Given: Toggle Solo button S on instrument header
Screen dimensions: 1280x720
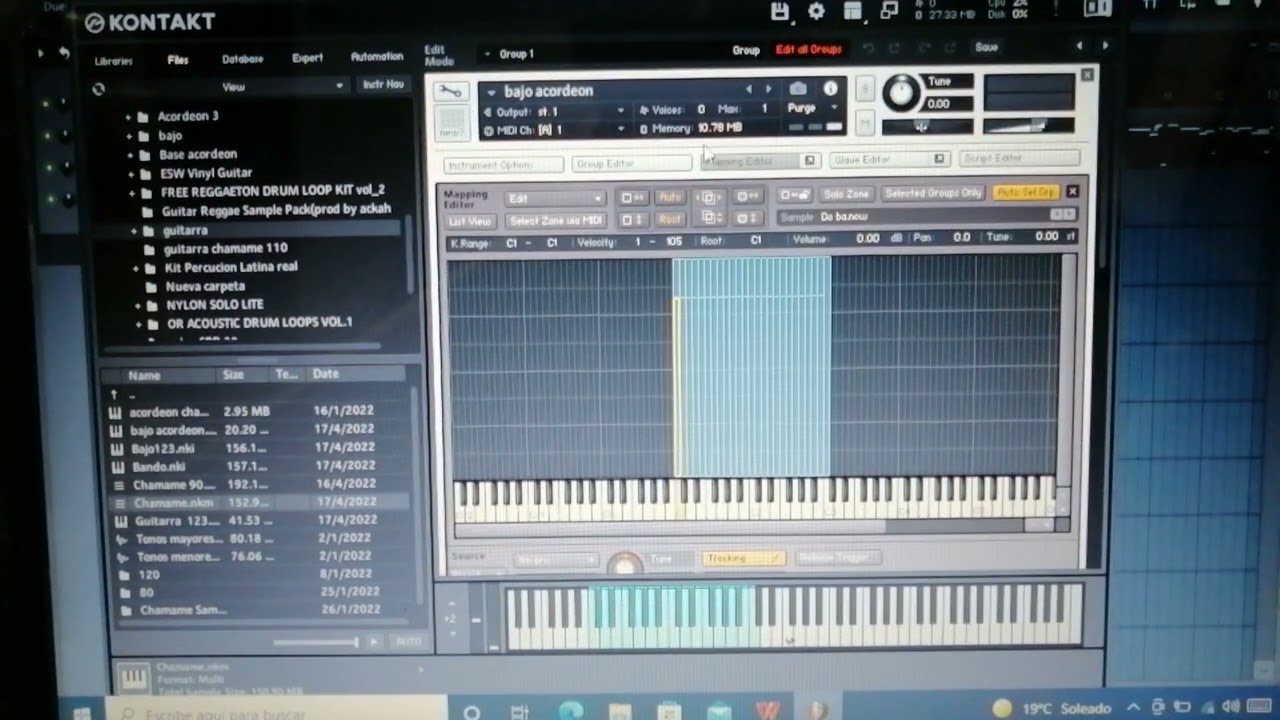Looking at the screenshot, I should pyautogui.click(x=866, y=89).
